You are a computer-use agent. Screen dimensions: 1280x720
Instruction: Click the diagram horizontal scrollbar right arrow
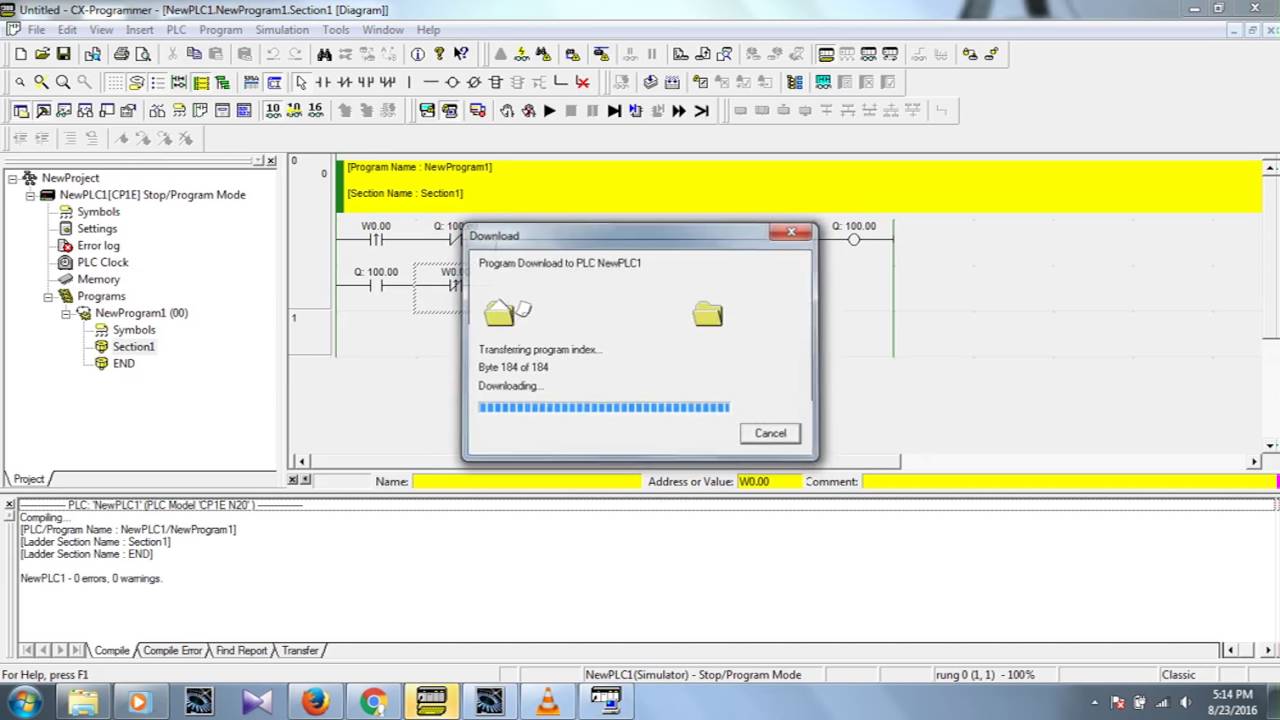pyautogui.click(x=1255, y=462)
